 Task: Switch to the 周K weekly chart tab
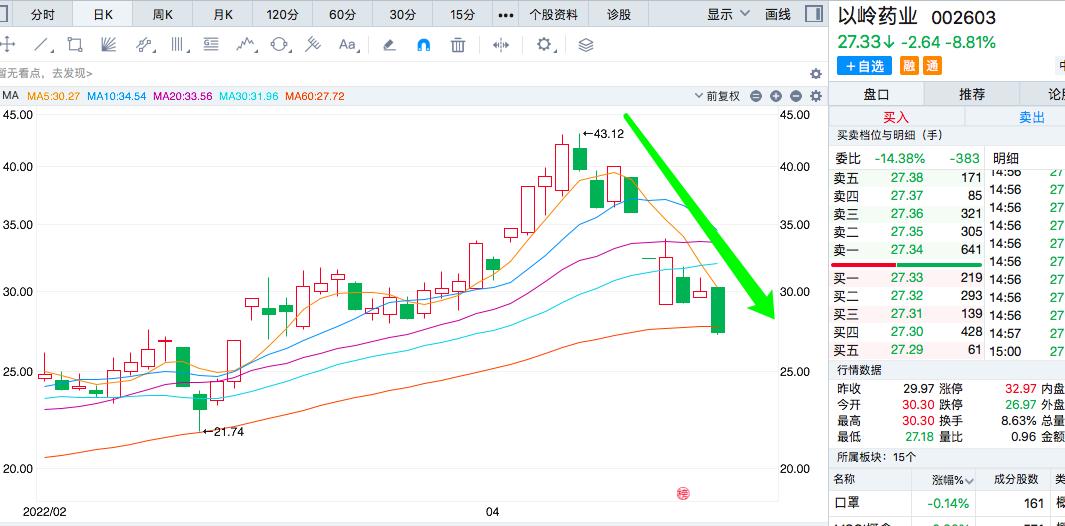pos(162,14)
